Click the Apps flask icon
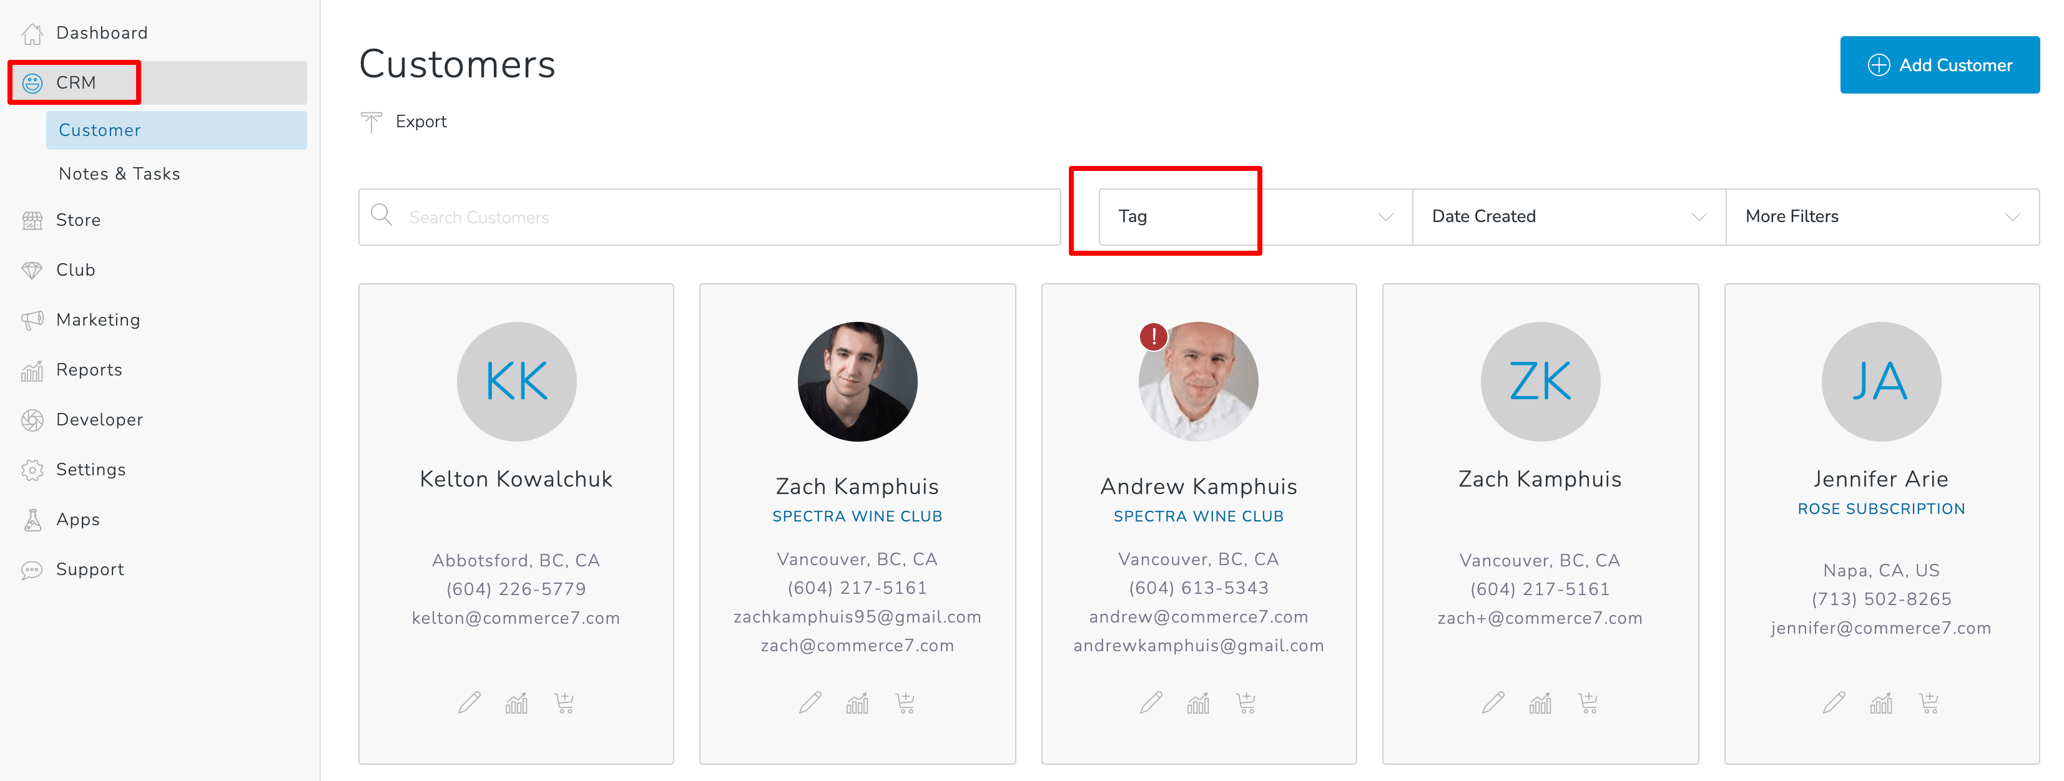The height and width of the screenshot is (781, 2064). pos(33,520)
